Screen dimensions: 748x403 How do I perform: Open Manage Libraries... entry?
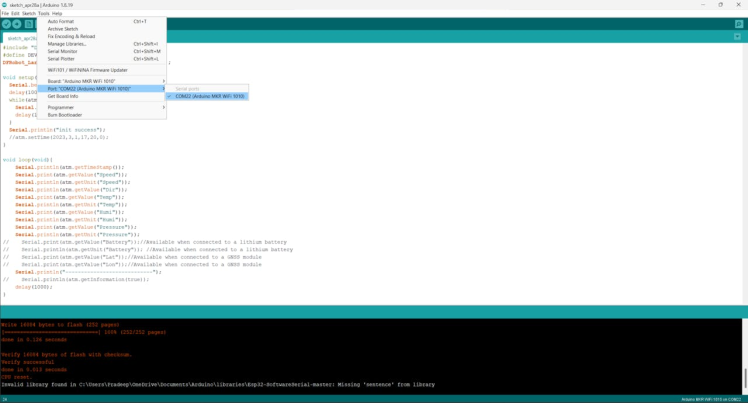[x=102, y=44]
